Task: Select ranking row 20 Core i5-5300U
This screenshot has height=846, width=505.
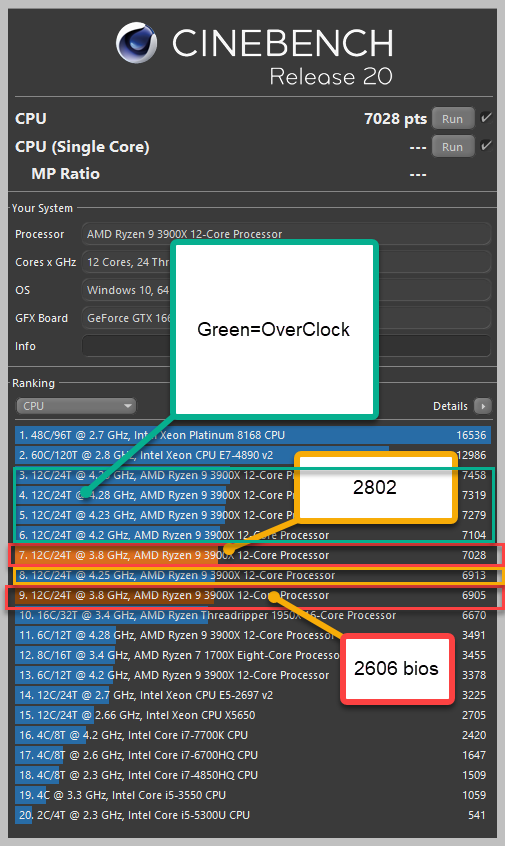Action: (253, 815)
